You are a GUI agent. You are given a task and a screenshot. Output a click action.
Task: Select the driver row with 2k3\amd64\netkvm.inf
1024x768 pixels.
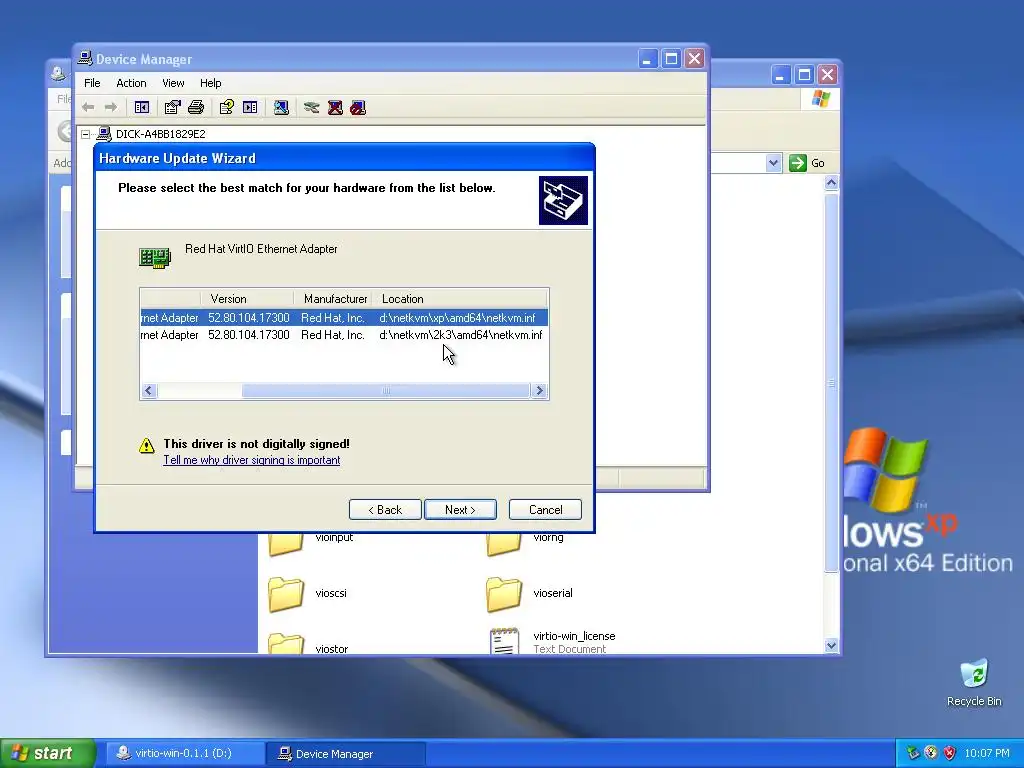pyautogui.click(x=344, y=335)
